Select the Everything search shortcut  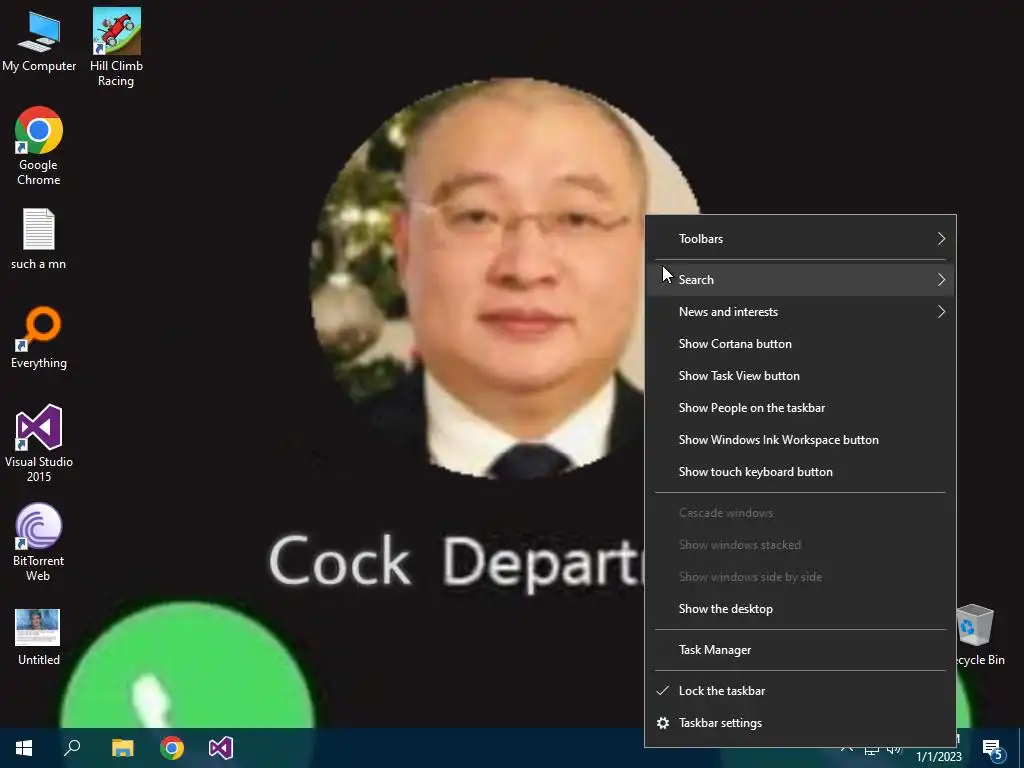39,338
